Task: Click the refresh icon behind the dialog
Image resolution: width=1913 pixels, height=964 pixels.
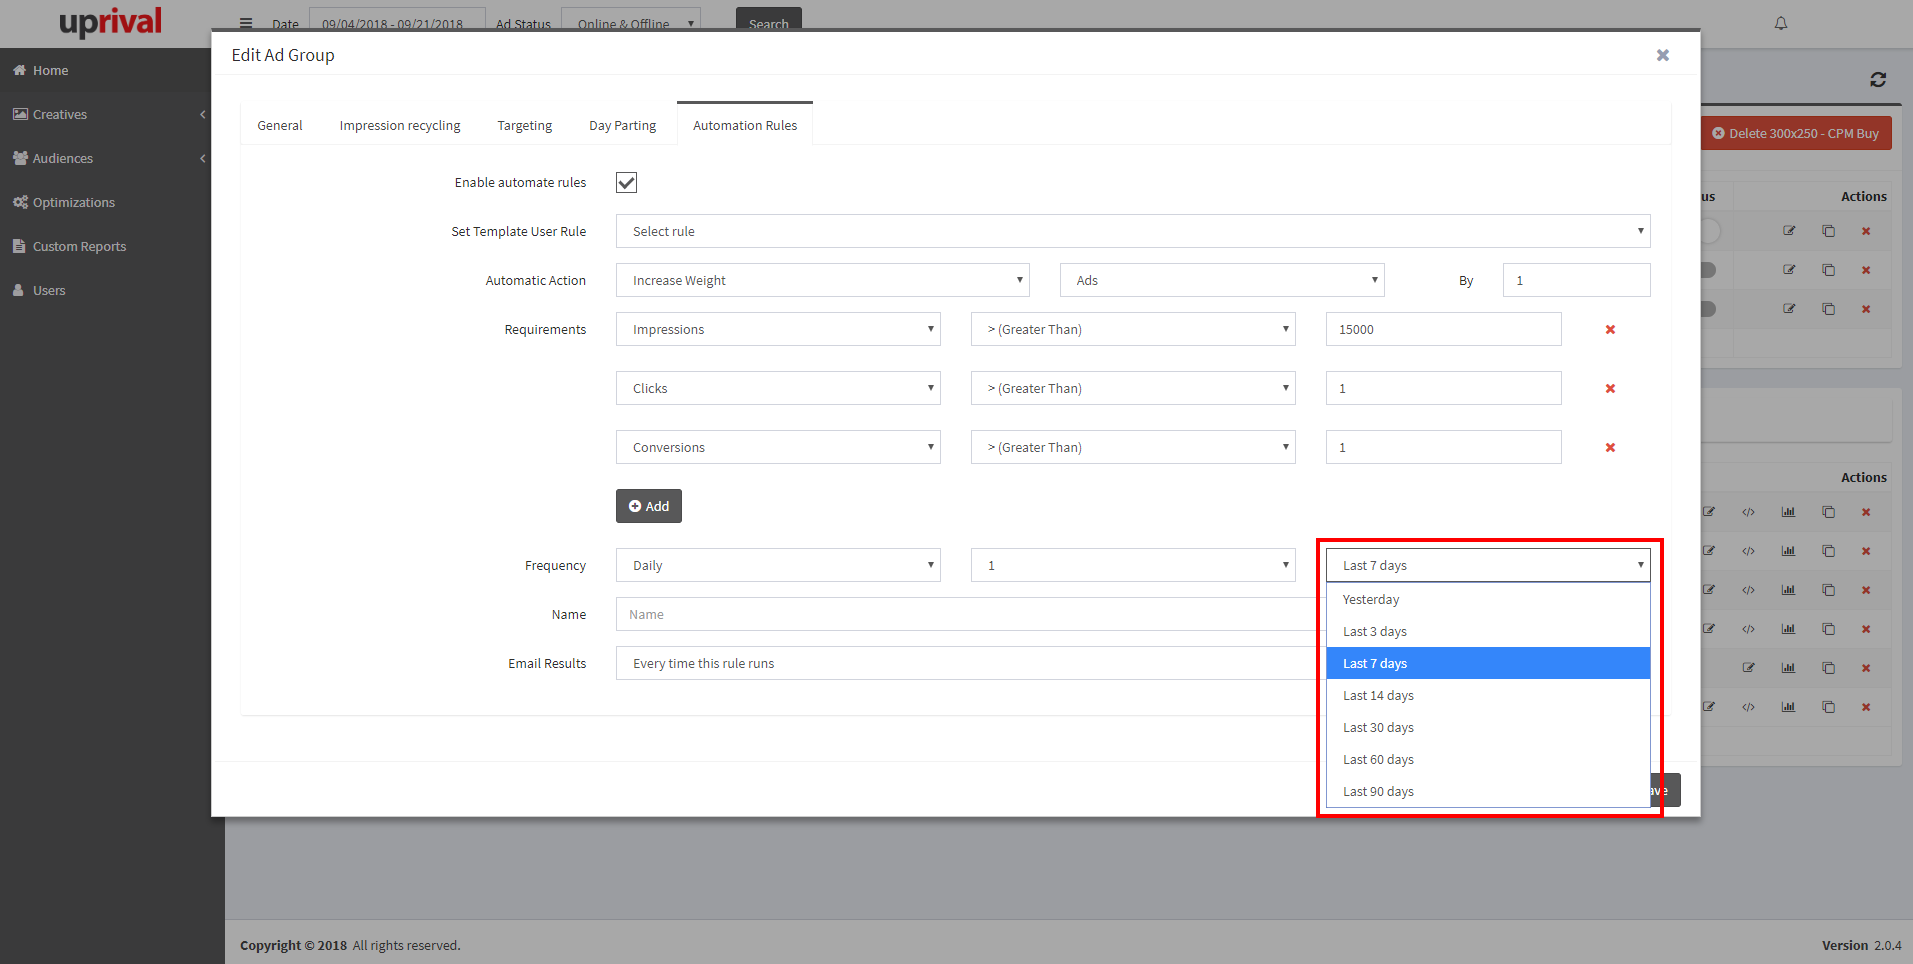Action: pyautogui.click(x=1878, y=80)
